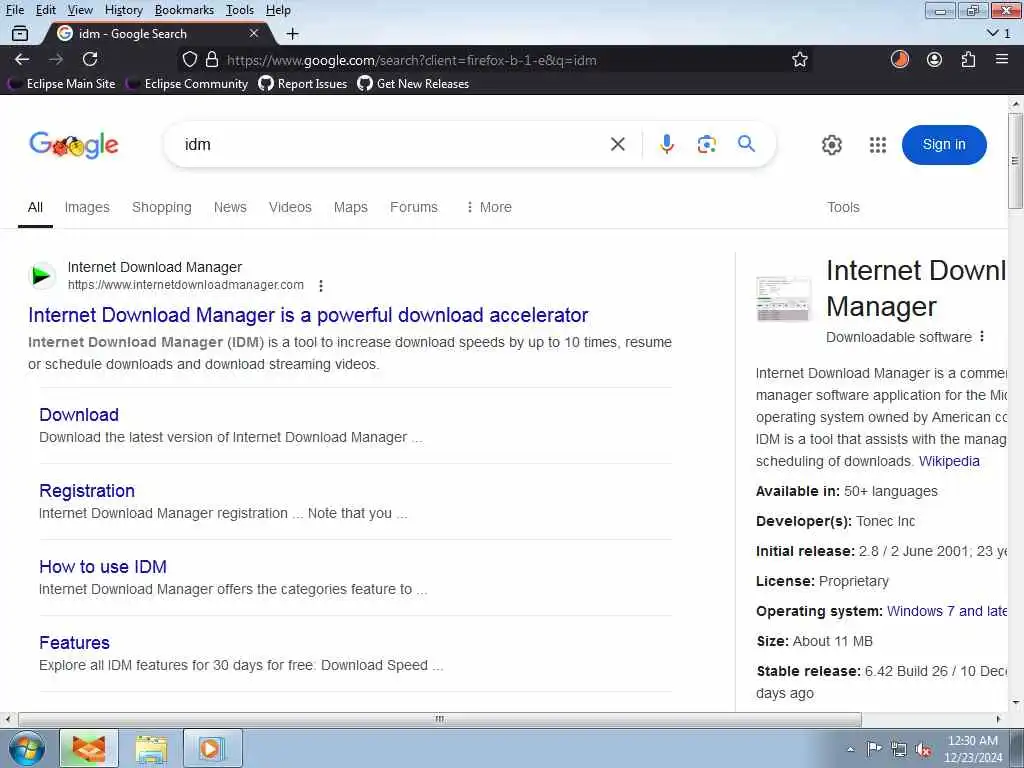The height and width of the screenshot is (768, 1024).
Task: Open the Internet Download Manager accelerator result title
Action: 308,315
